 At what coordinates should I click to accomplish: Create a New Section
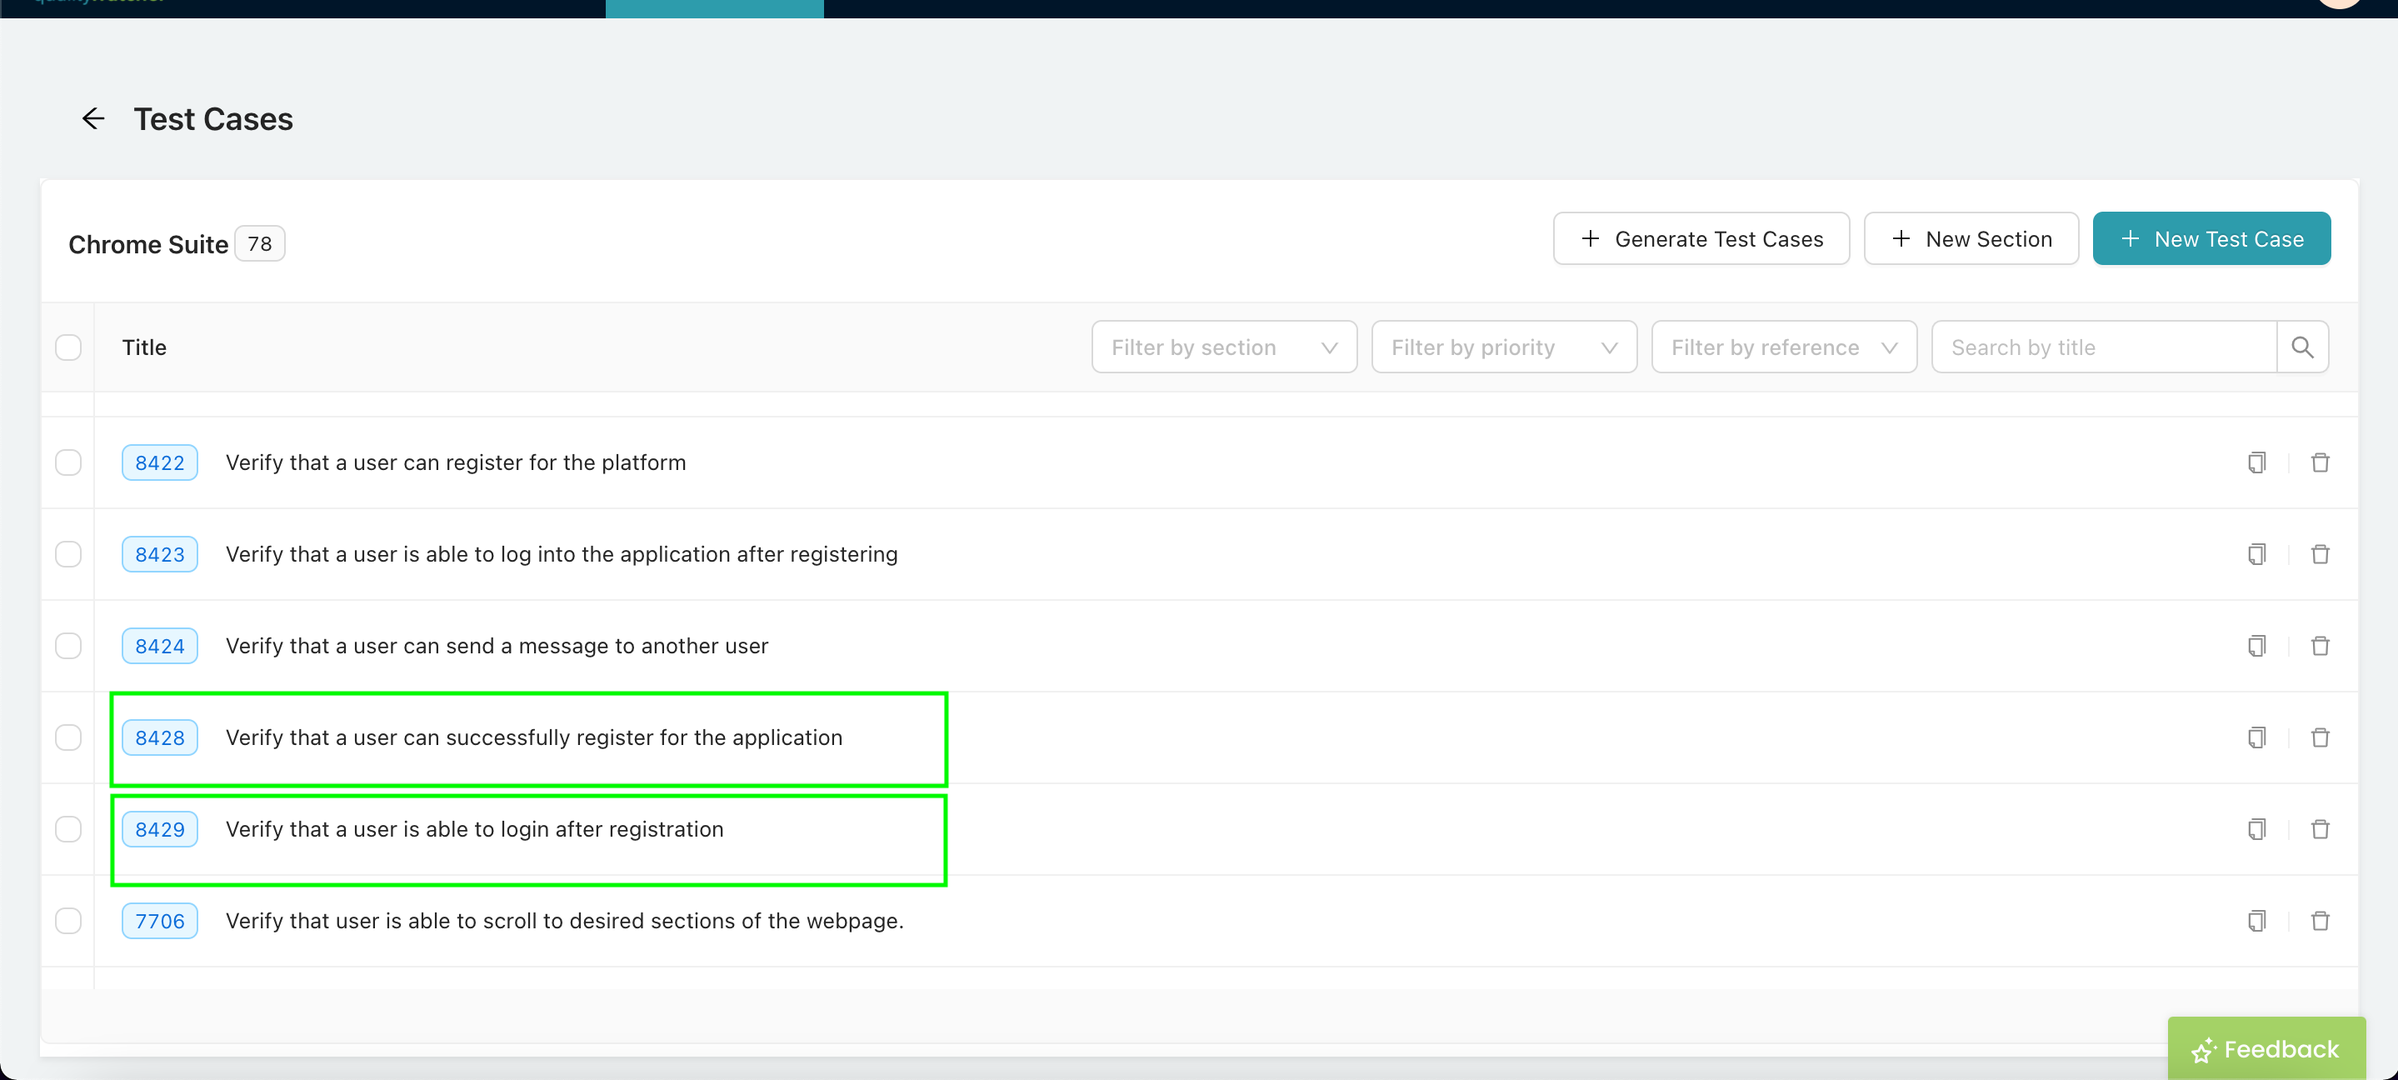tap(1971, 239)
